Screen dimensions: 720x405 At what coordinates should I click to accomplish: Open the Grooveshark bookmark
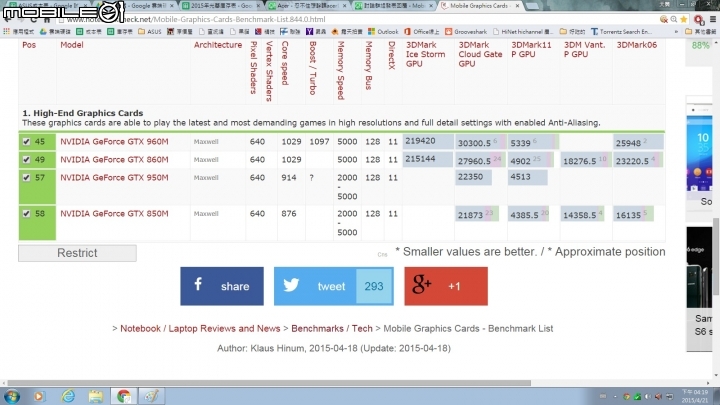pyautogui.click(x=466, y=32)
